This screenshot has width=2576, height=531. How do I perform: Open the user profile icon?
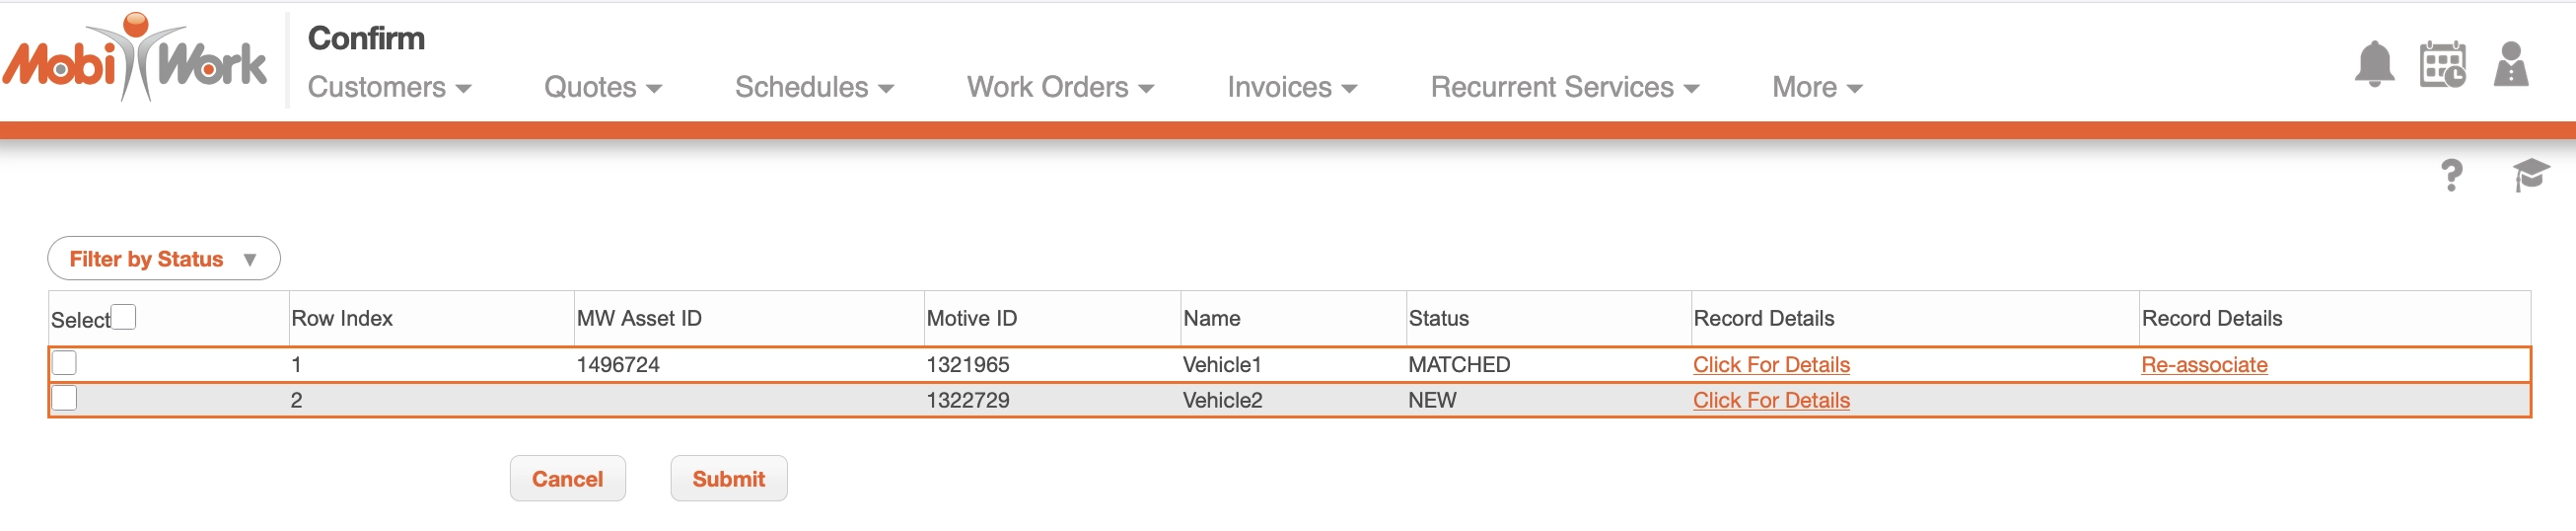pos(2511,65)
